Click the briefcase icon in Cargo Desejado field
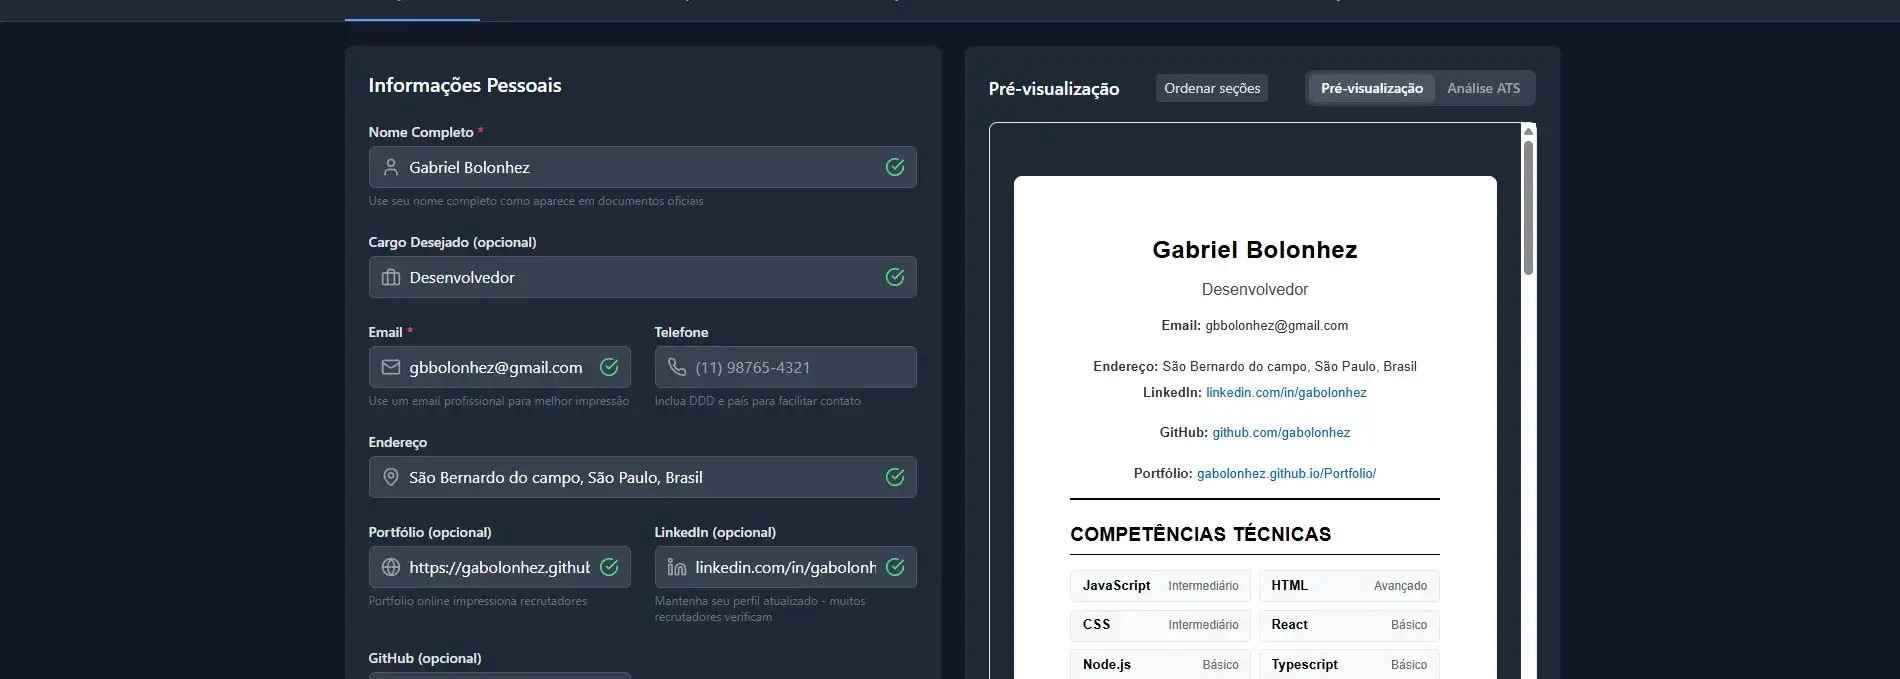 click(x=391, y=277)
